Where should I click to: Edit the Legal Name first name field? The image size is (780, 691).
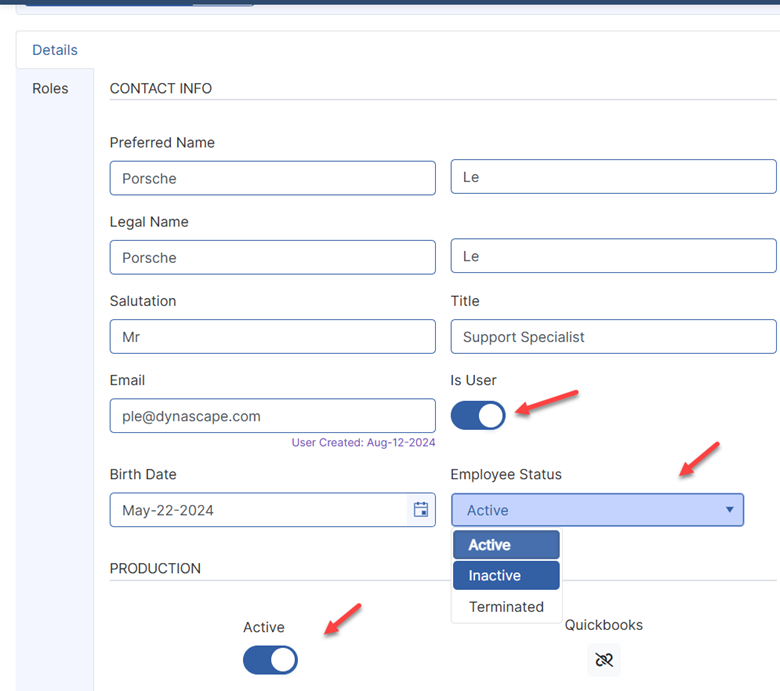coord(272,257)
